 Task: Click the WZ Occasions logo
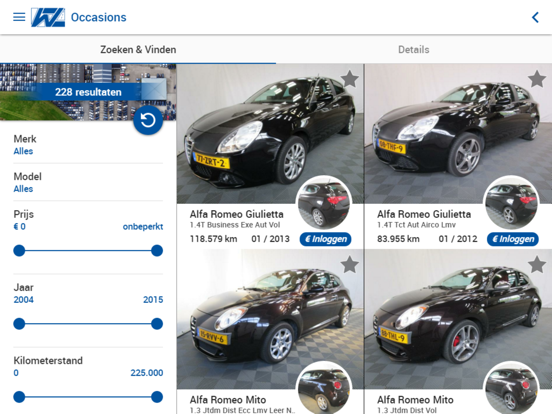[48, 17]
